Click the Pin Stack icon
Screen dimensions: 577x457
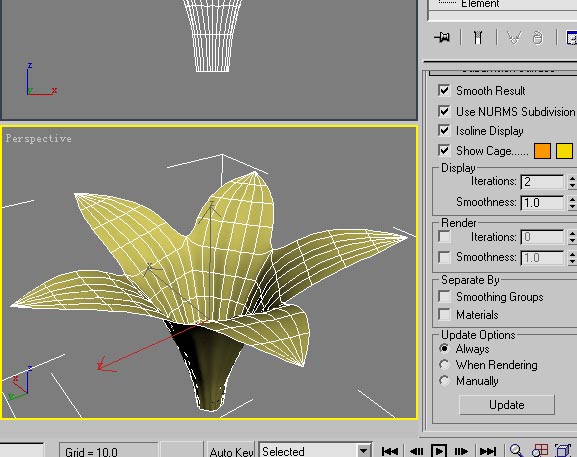tap(442, 37)
